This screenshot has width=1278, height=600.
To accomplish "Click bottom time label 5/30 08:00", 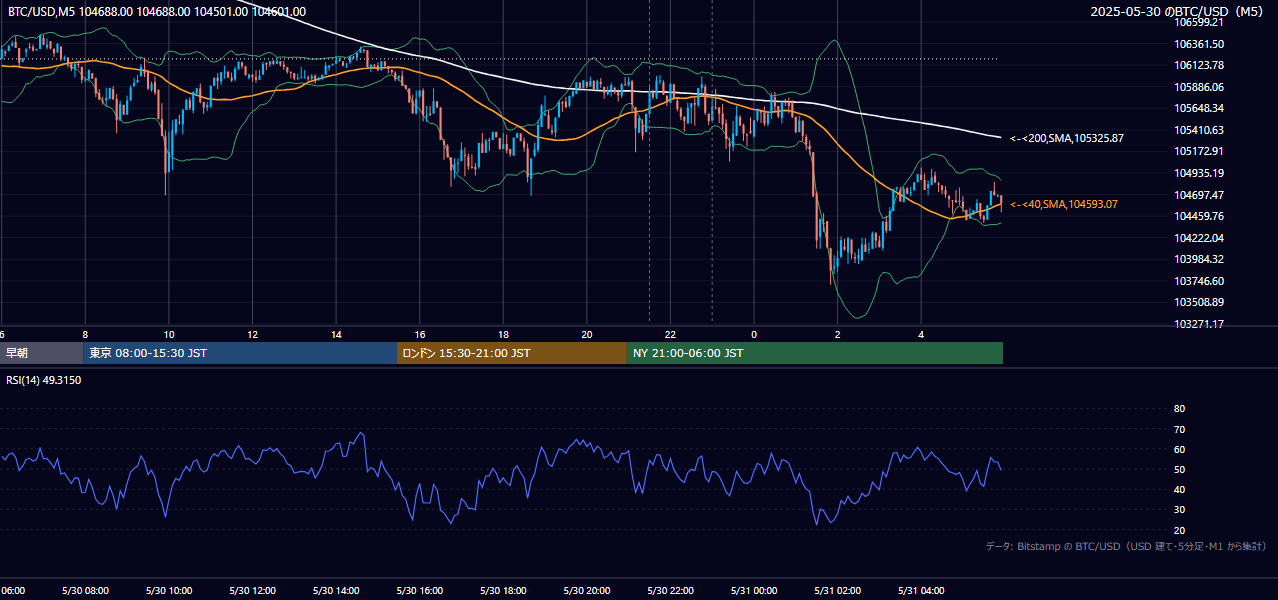I will pos(85,591).
